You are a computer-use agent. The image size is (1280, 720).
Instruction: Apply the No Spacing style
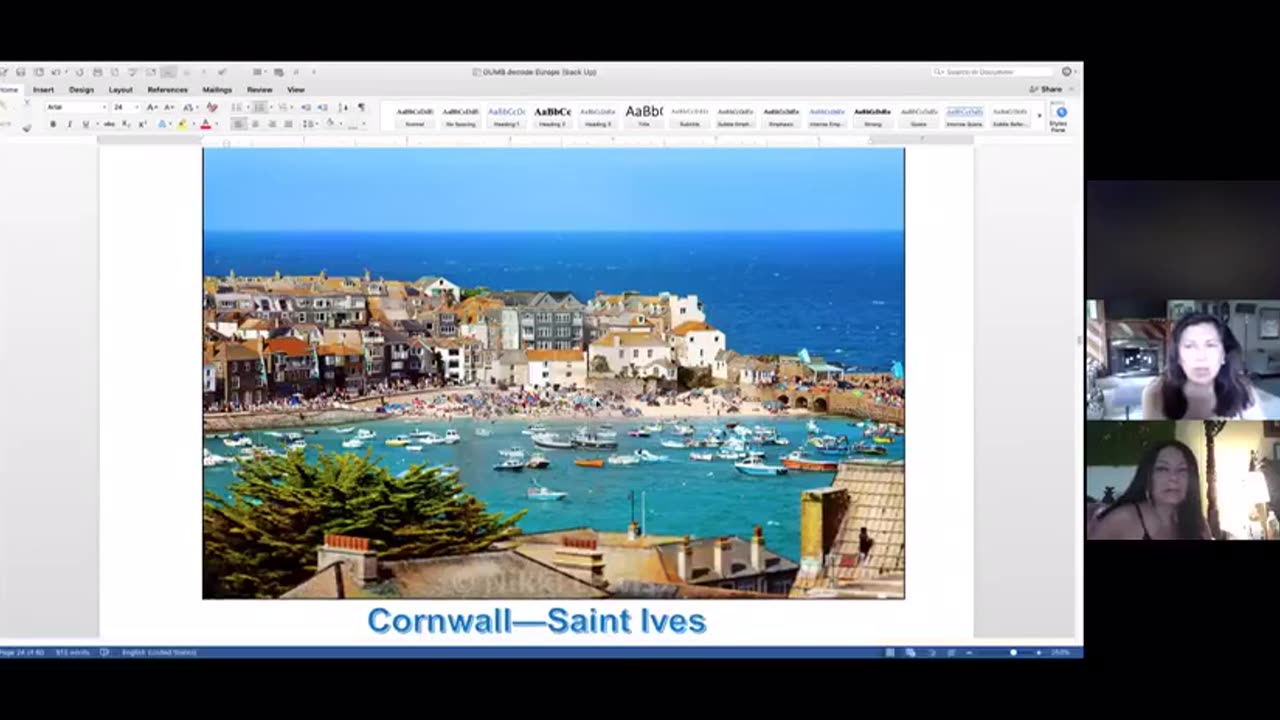(x=461, y=116)
